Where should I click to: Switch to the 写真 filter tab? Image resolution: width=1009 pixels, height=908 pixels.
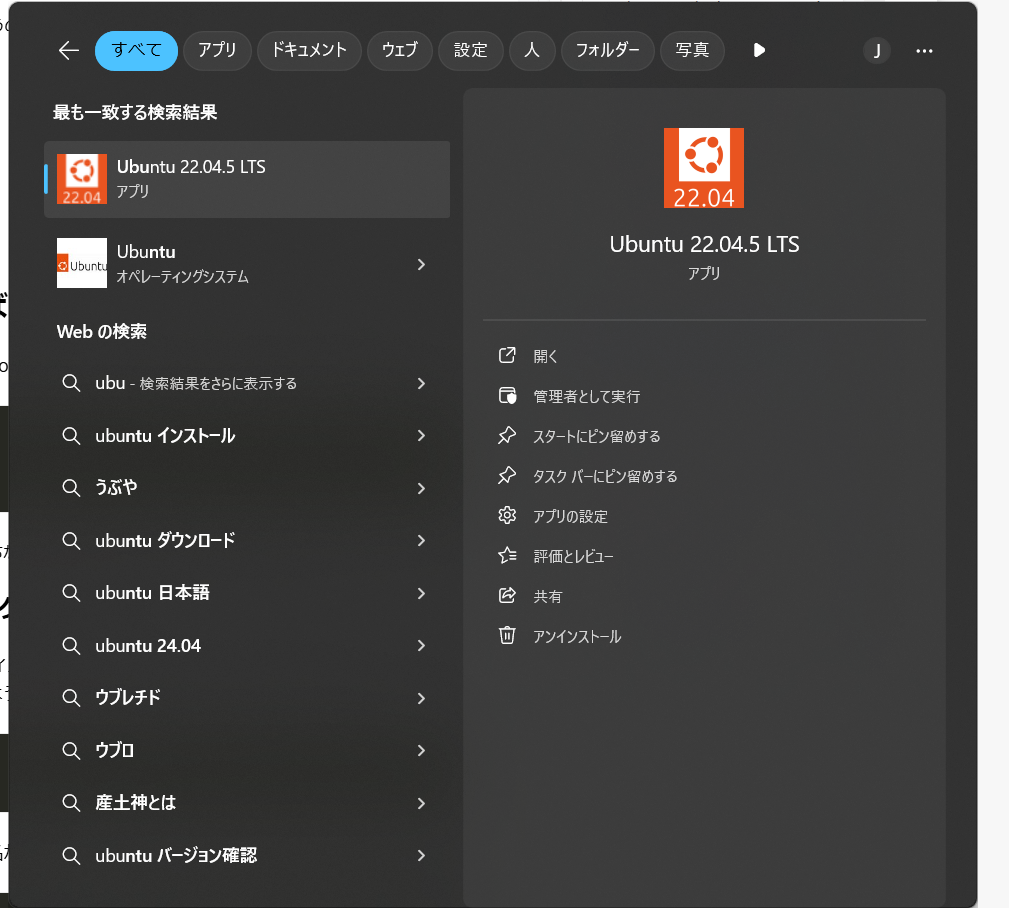point(692,50)
